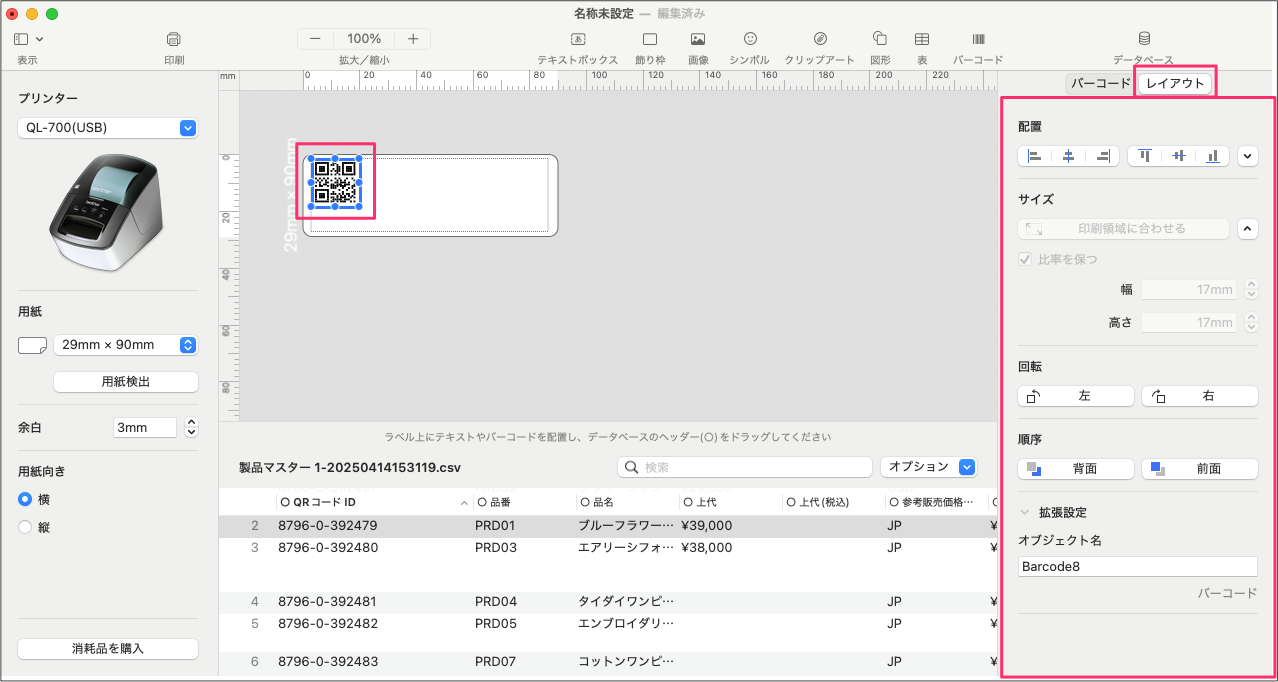Sort by QRコード ID column header
1278x682 pixels.
(375, 502)
